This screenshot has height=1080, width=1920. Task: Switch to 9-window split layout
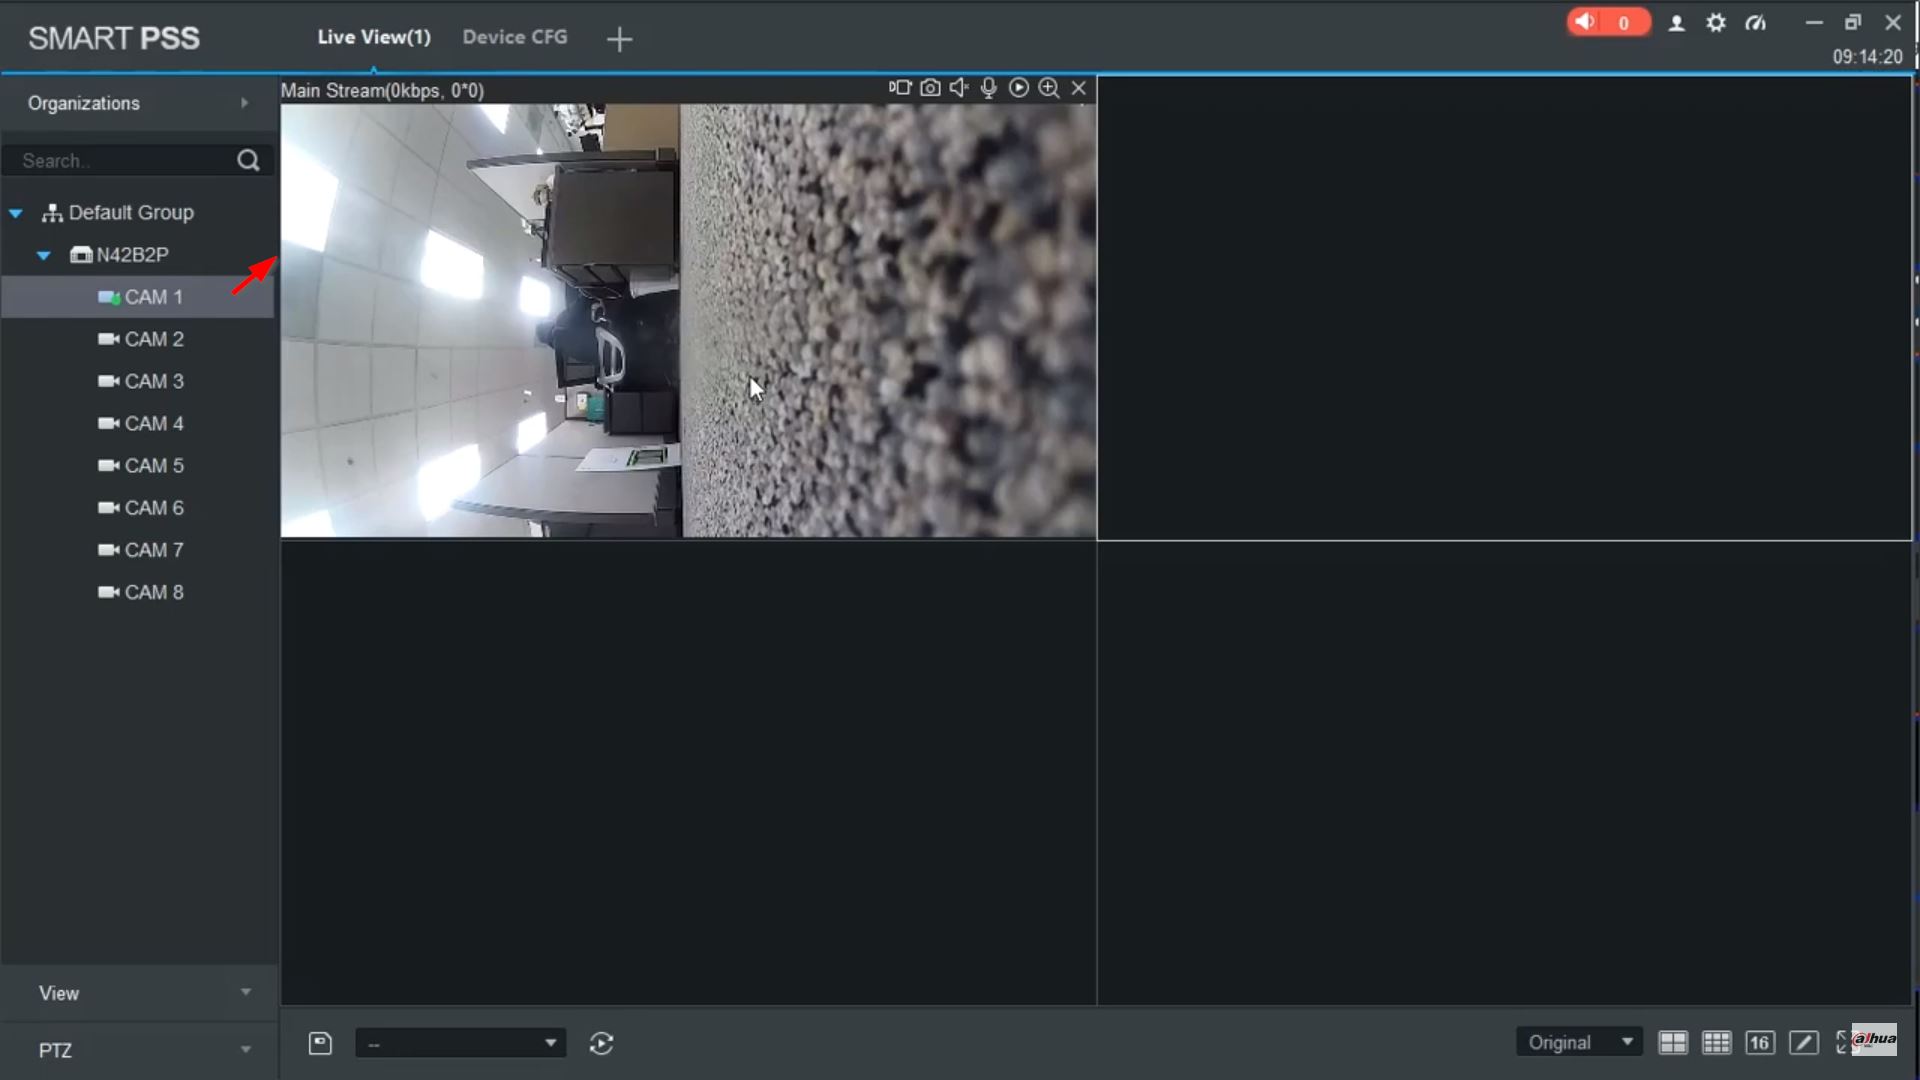pos(1716,1043)
